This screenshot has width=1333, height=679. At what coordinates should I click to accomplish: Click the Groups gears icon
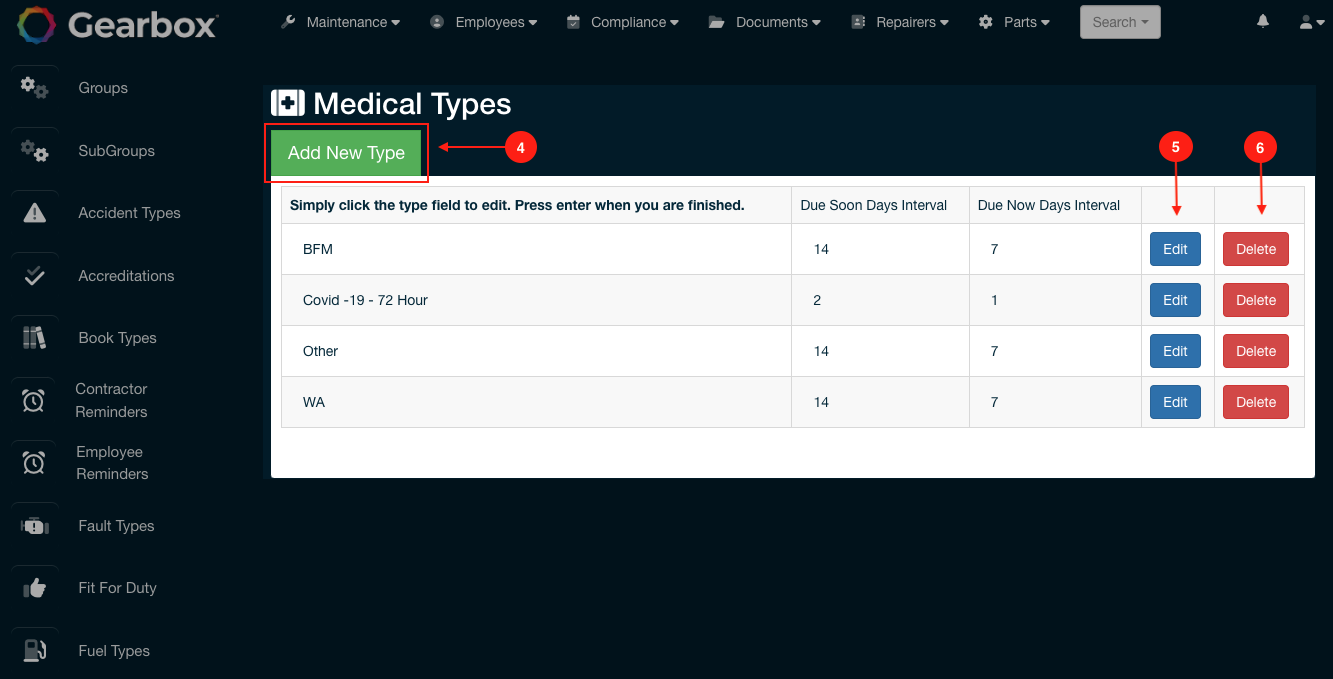pyautogui.click(x=34, y=88)
